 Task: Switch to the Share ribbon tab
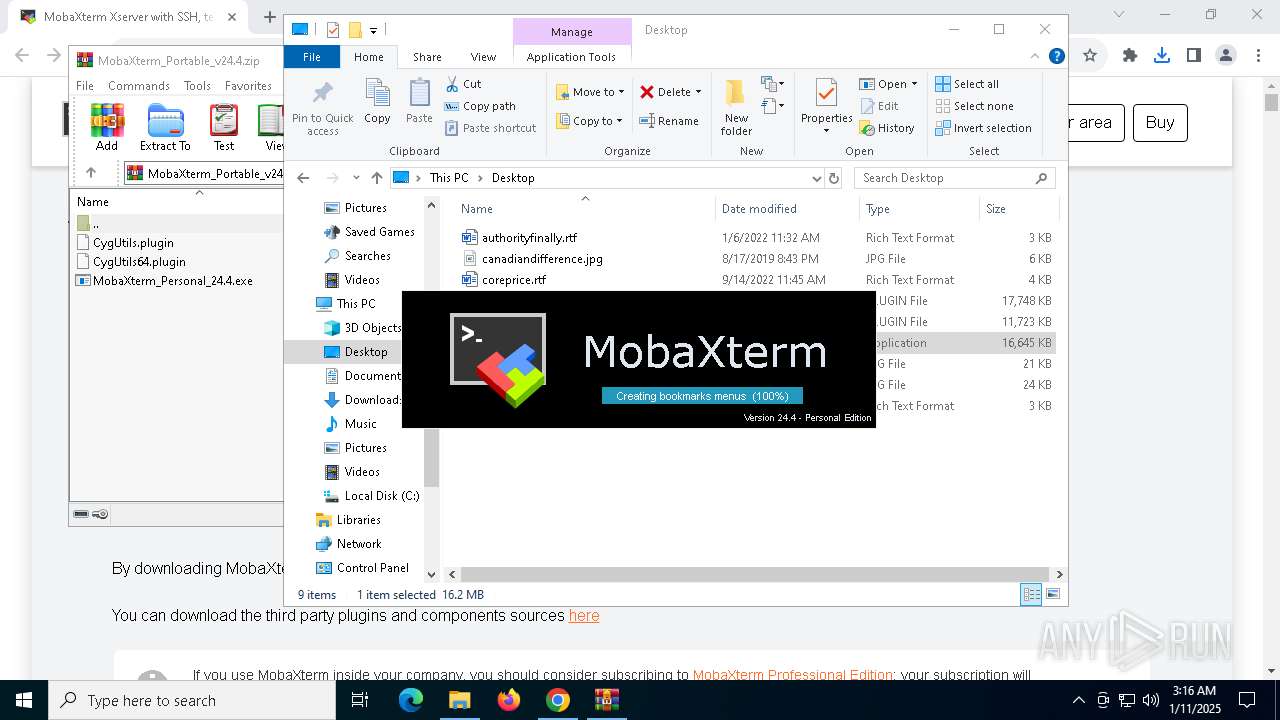point(427,57)
